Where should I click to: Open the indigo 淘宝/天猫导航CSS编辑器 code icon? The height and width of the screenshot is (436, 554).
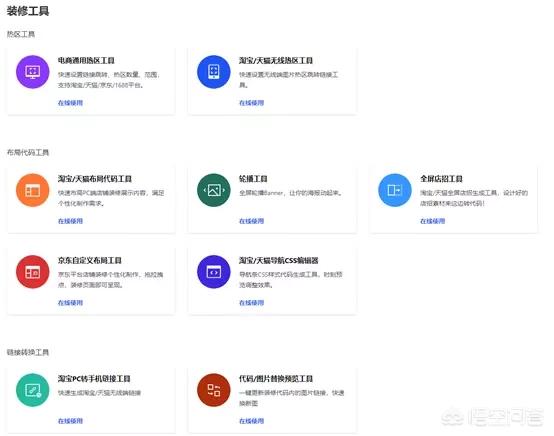(213, 272)
